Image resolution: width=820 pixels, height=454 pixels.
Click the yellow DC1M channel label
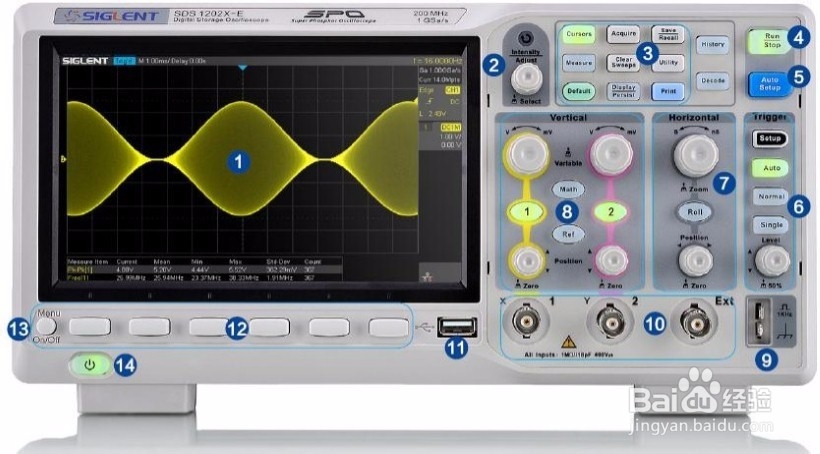pyautogui.click(x=450, y=127)
